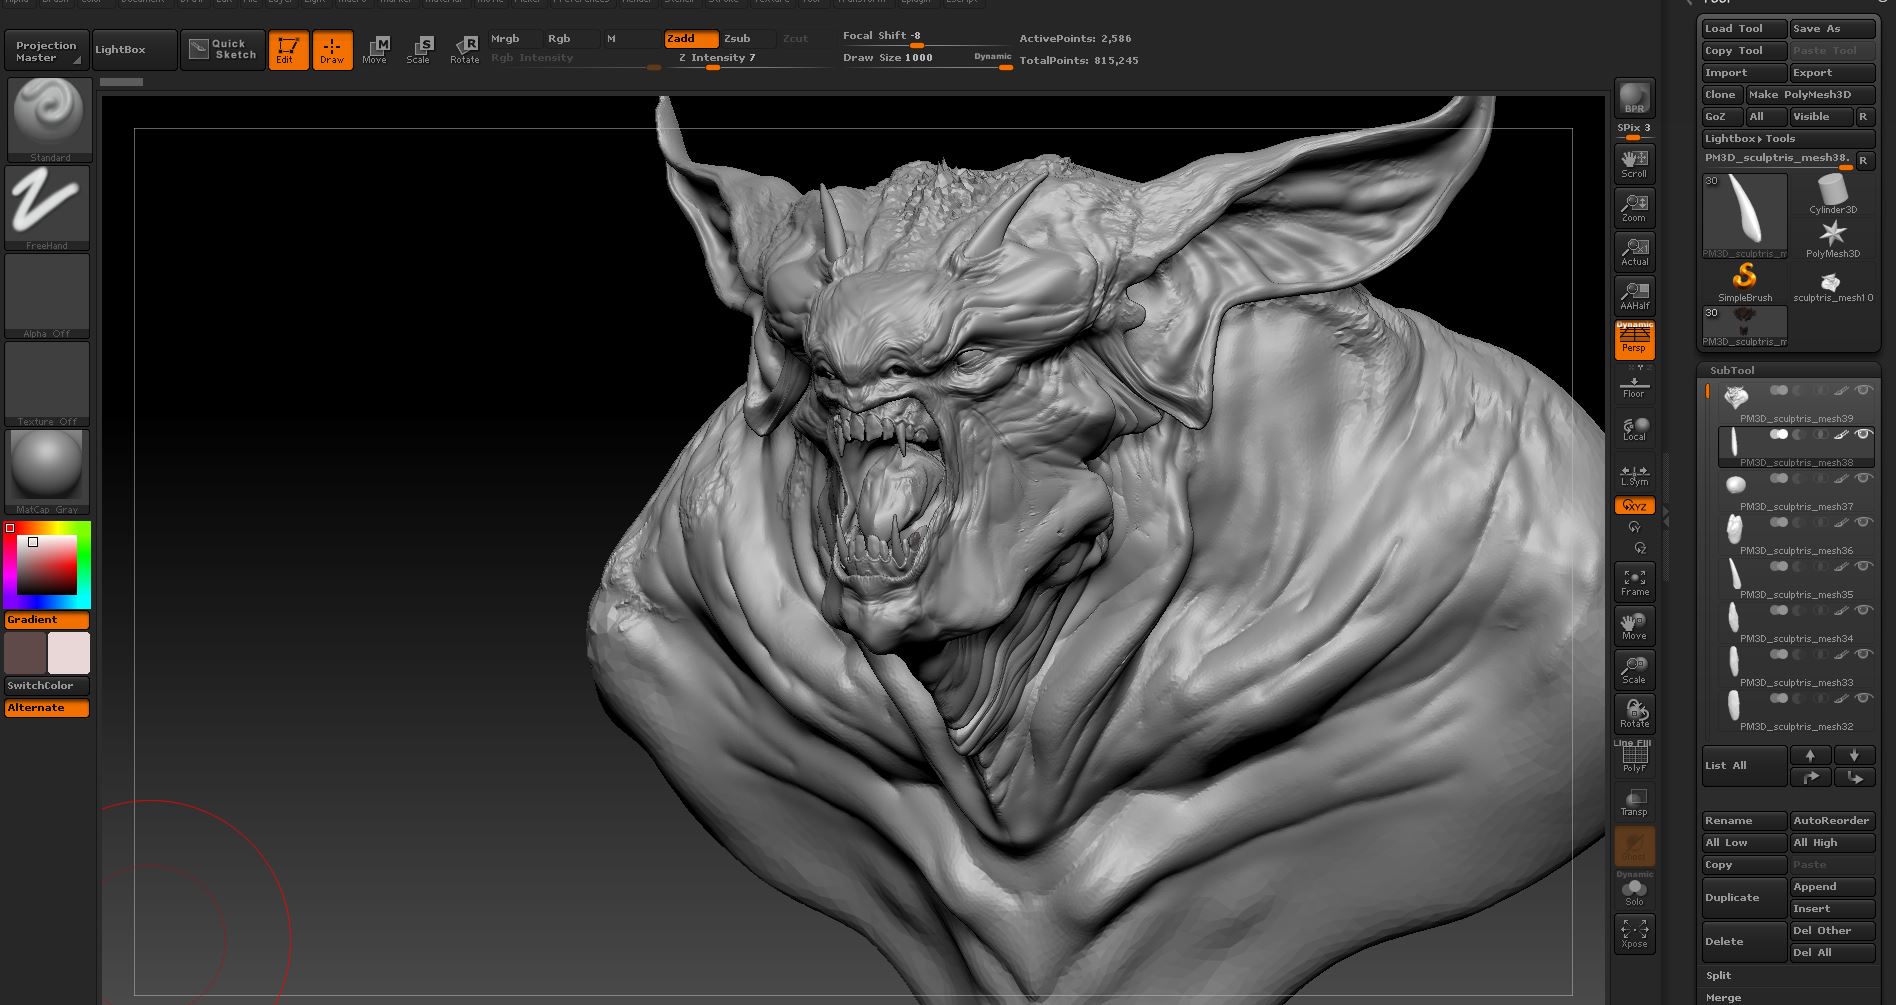Viewport: 1896px width, 1005px height.
Task: Toggle the eye on PM3D_sculptris_mesh34
Action: tap(1863, 610)
